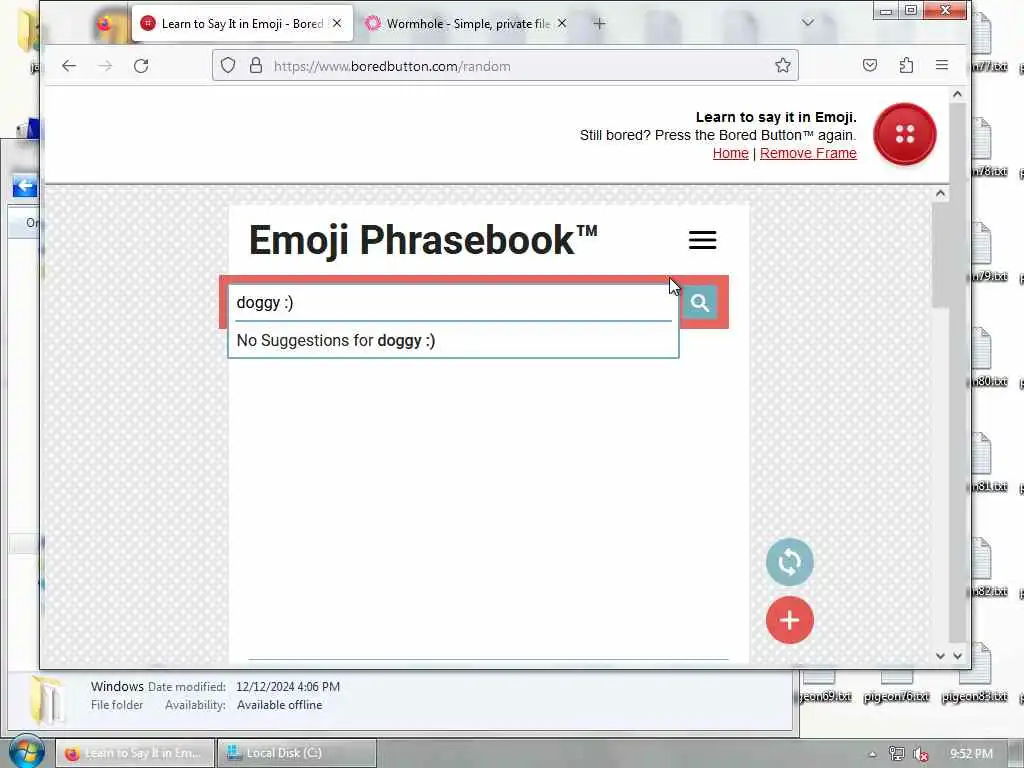Close the Learn to Say It in Emoji tab
Screen dimensions: 1024x768
(337, 24)
